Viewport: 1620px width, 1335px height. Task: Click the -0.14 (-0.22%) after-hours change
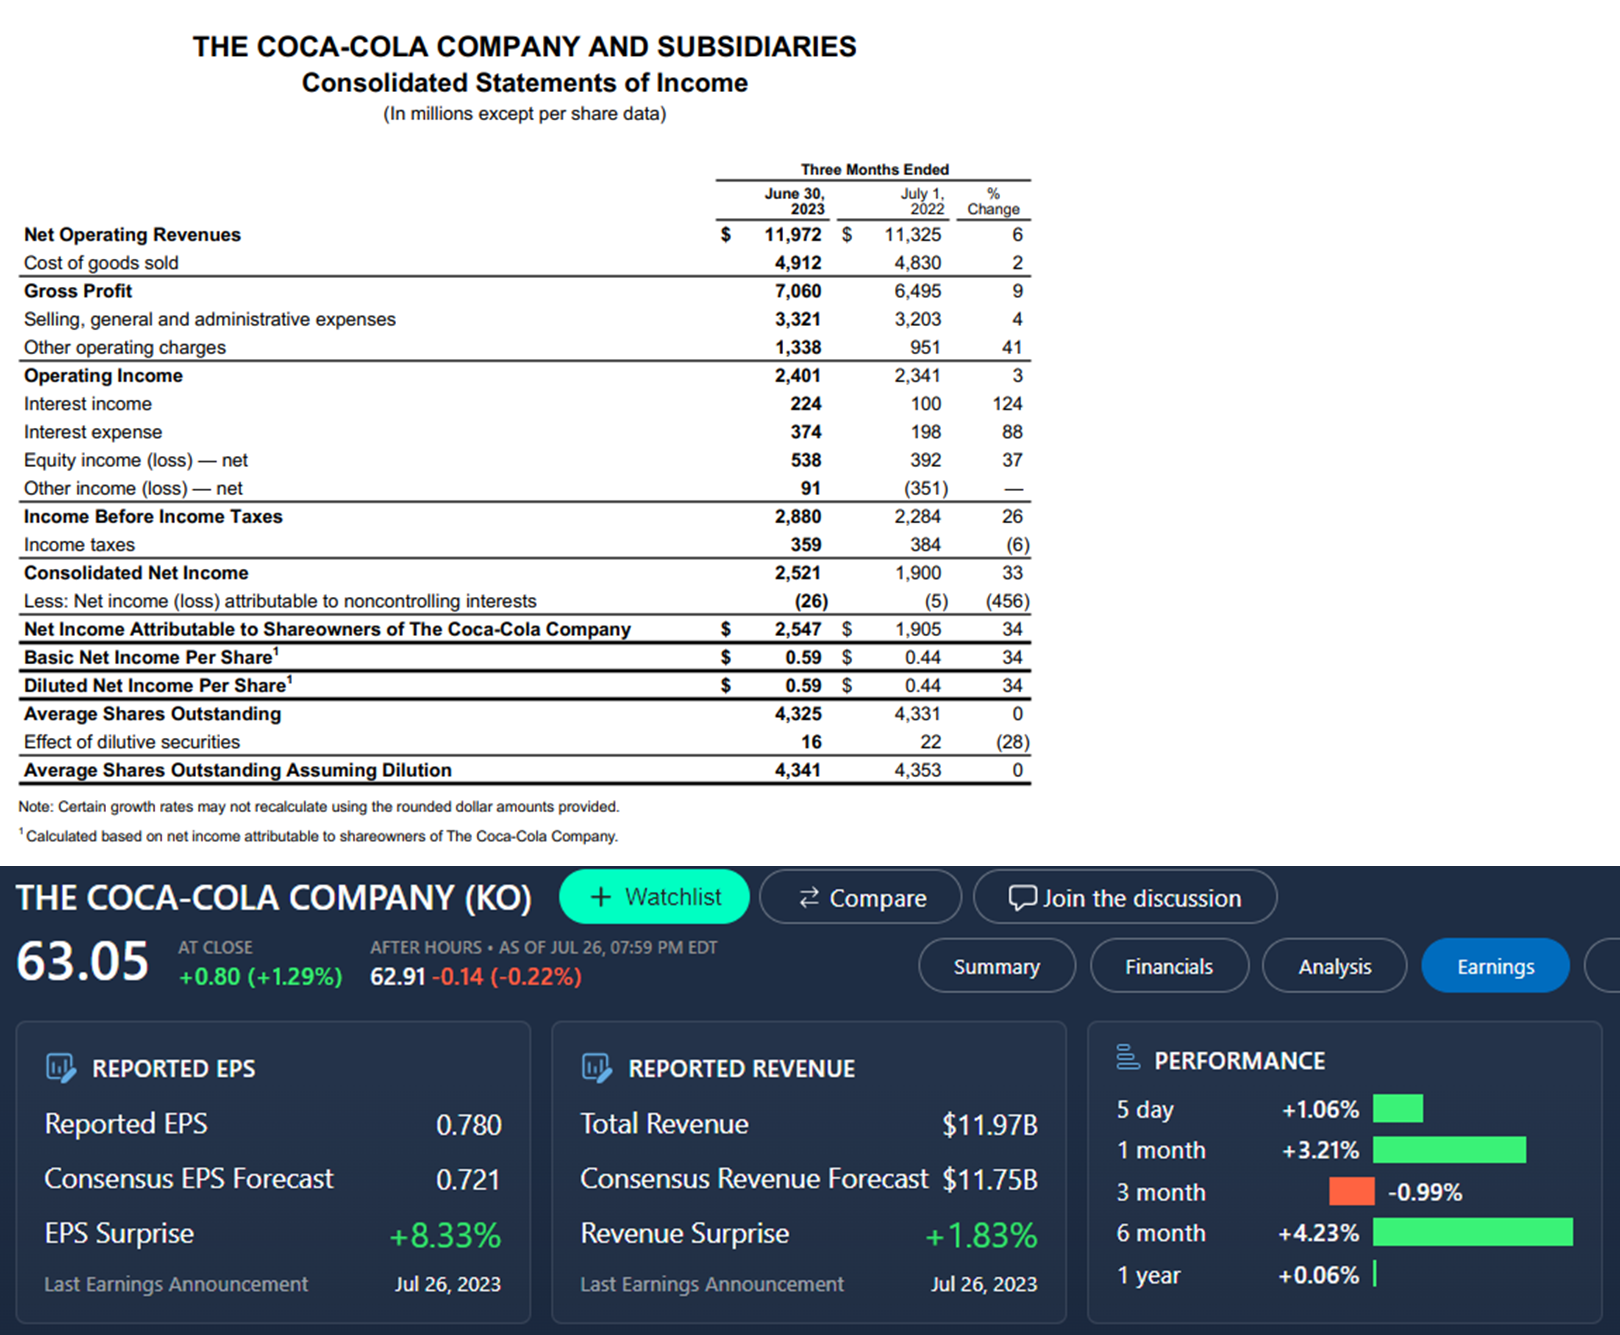pos(507,977)
